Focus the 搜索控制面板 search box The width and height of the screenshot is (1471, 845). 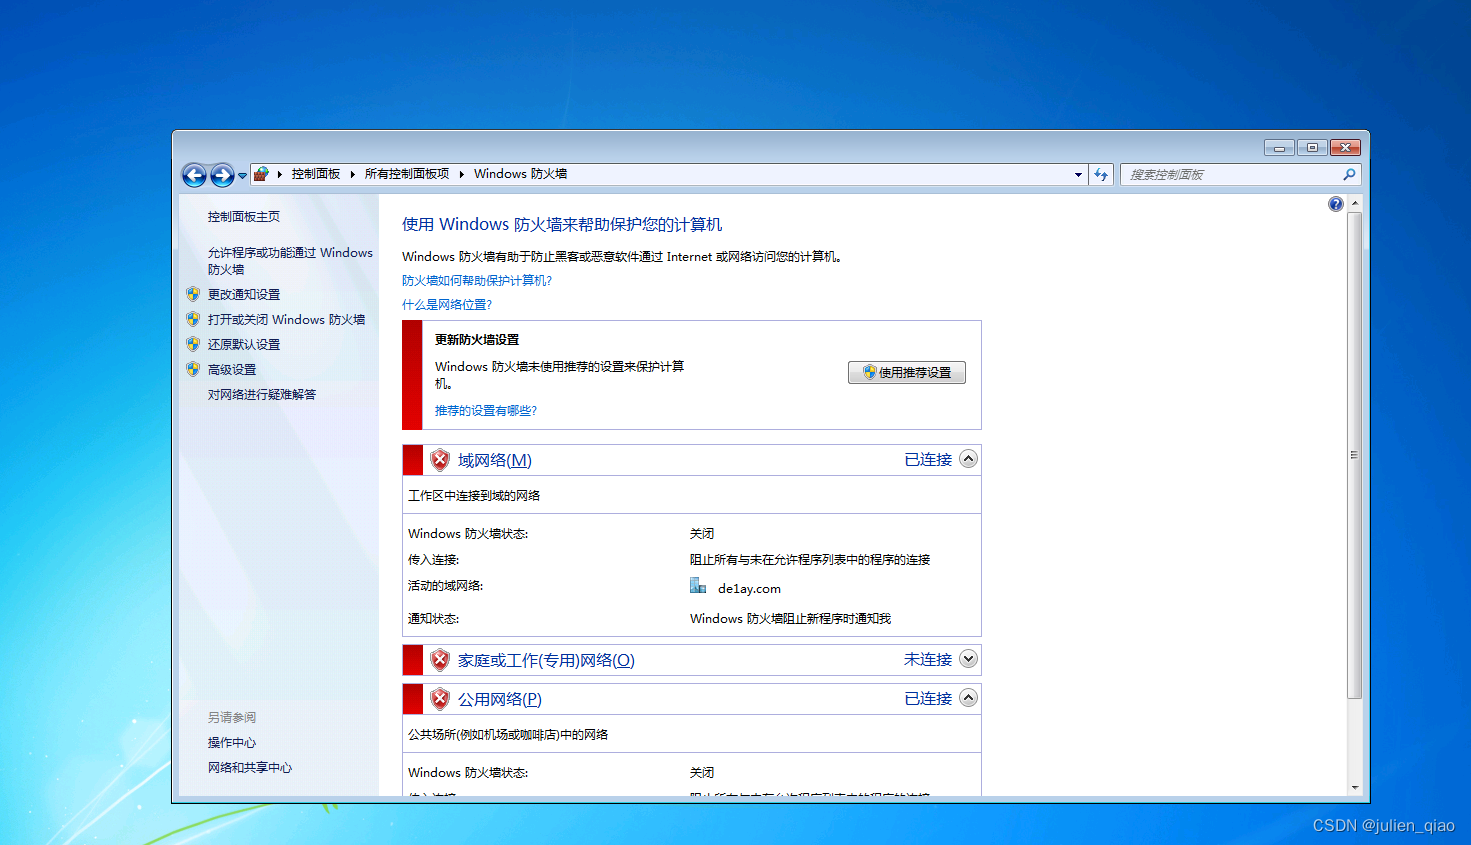click(x=1240, y=175)
